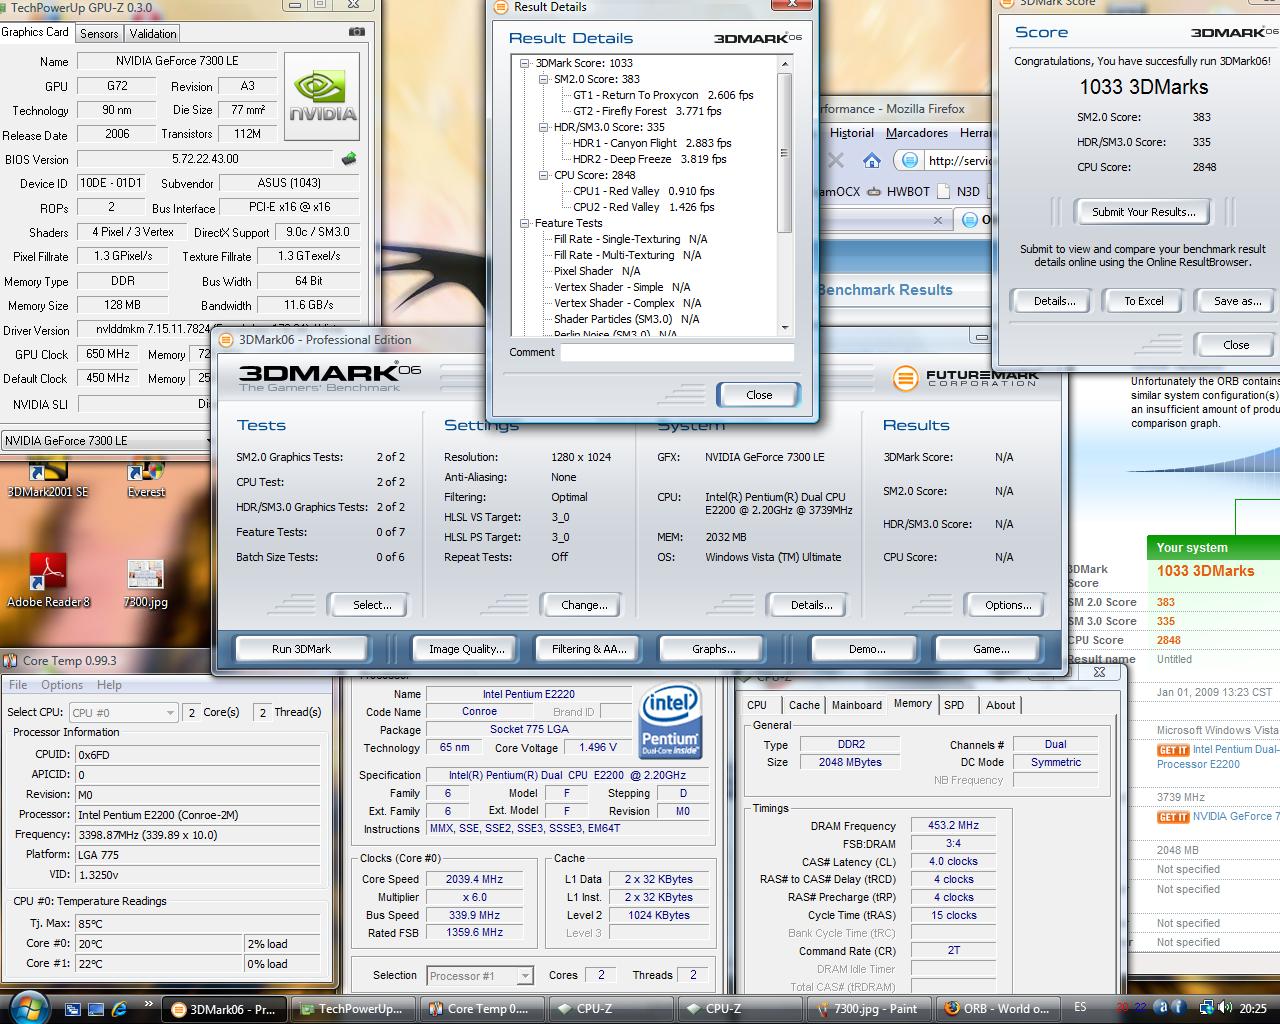1280x1024 pixels.
Task: Open the Graphics Card tab in GPU-Z
Action: click(36, 32)
